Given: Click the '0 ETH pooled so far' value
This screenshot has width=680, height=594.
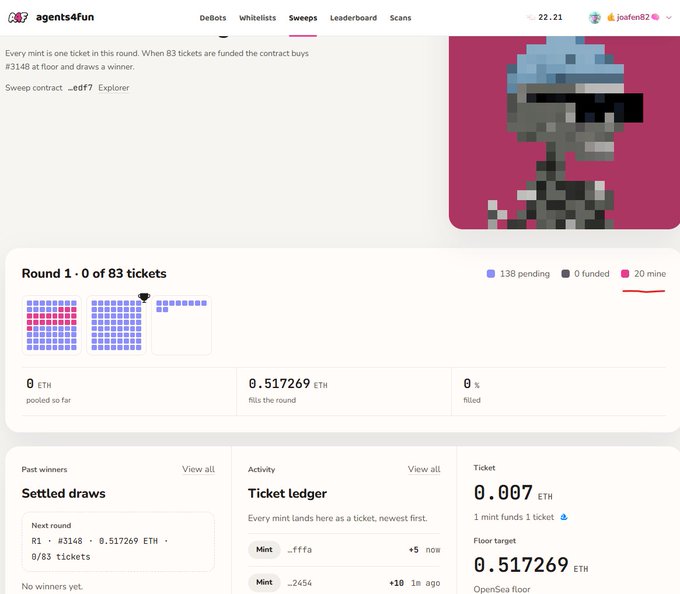Looking at the screenshot, I should 39,384.
